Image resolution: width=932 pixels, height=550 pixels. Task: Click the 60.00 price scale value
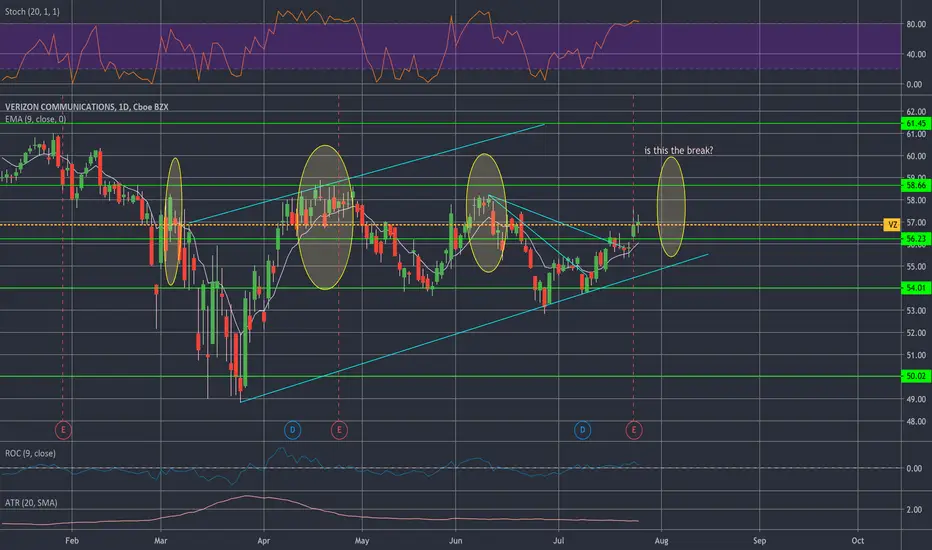point(915,156)
